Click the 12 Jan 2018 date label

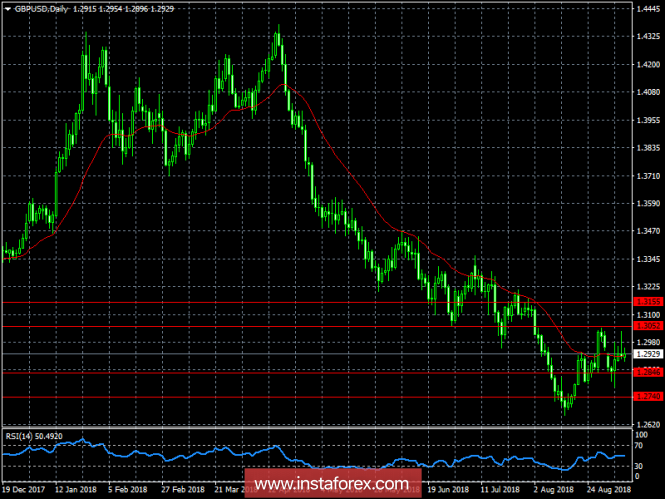tap(76, 489)
